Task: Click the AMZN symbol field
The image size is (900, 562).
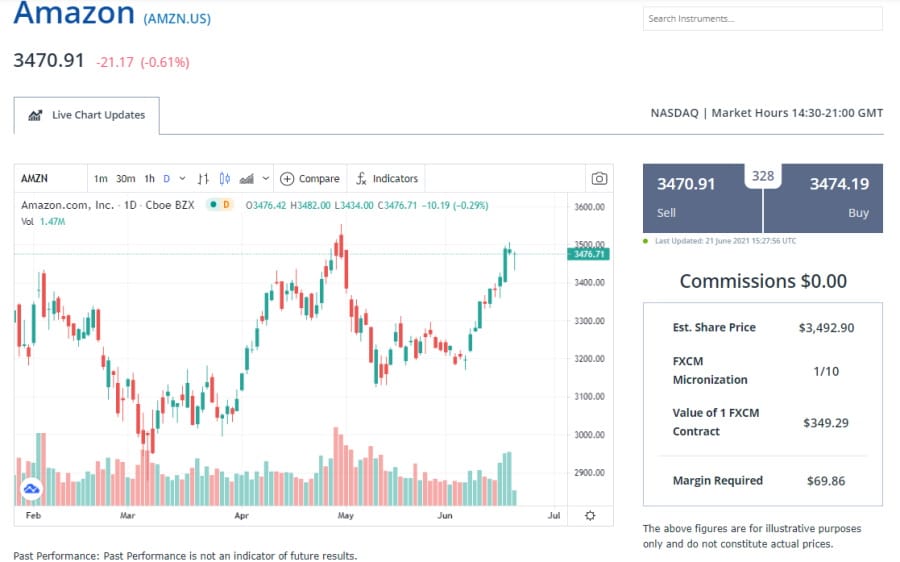Action: click(x=51, y=179)
